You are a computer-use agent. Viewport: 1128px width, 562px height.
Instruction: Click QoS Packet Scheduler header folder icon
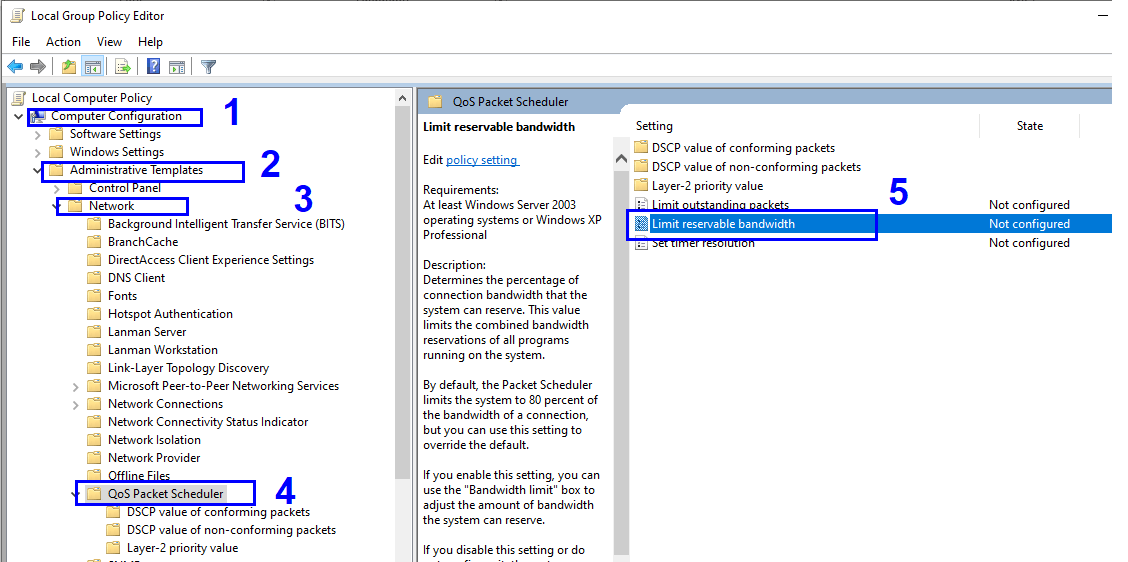pos(435,101)
